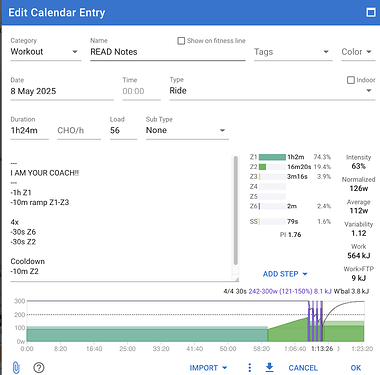Click the maximize dialog icon in header
The height and width of the screenshot is (375, 380).
371,12
